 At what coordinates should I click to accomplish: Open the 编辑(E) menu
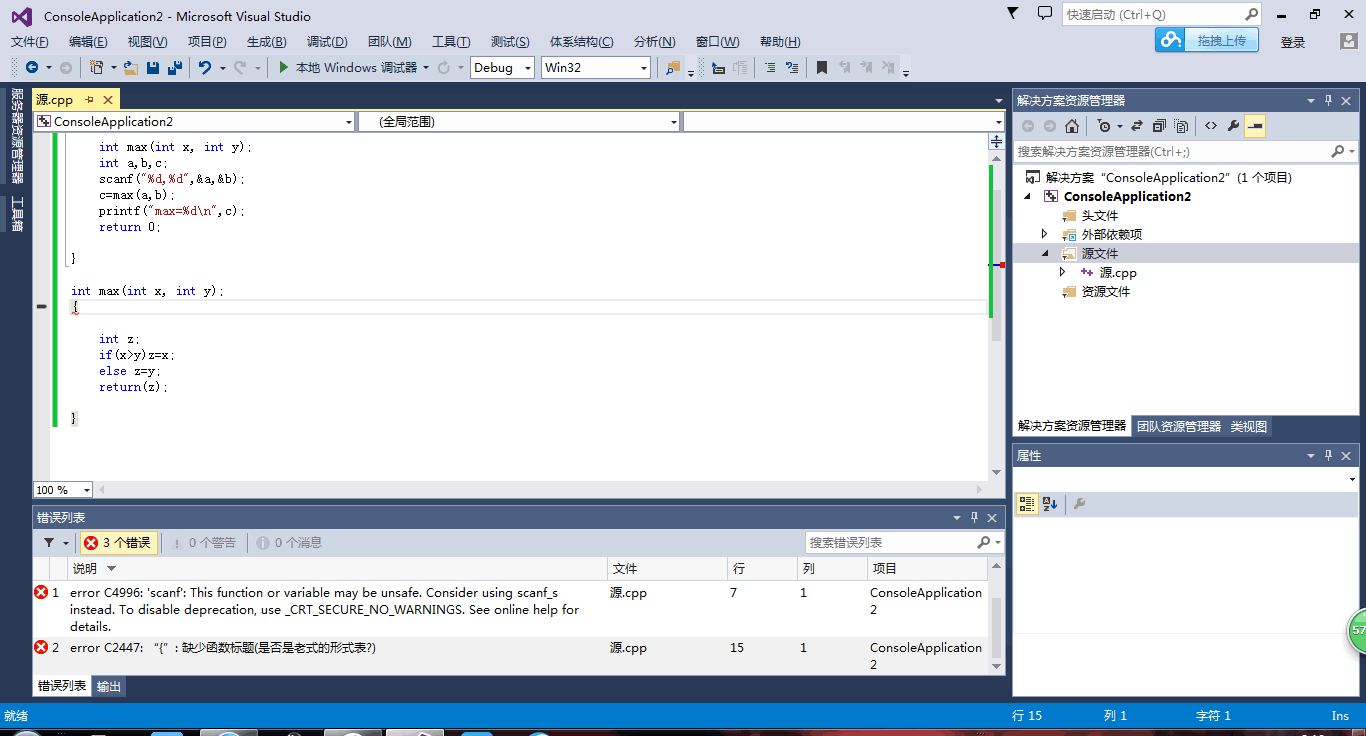(88, 41)
